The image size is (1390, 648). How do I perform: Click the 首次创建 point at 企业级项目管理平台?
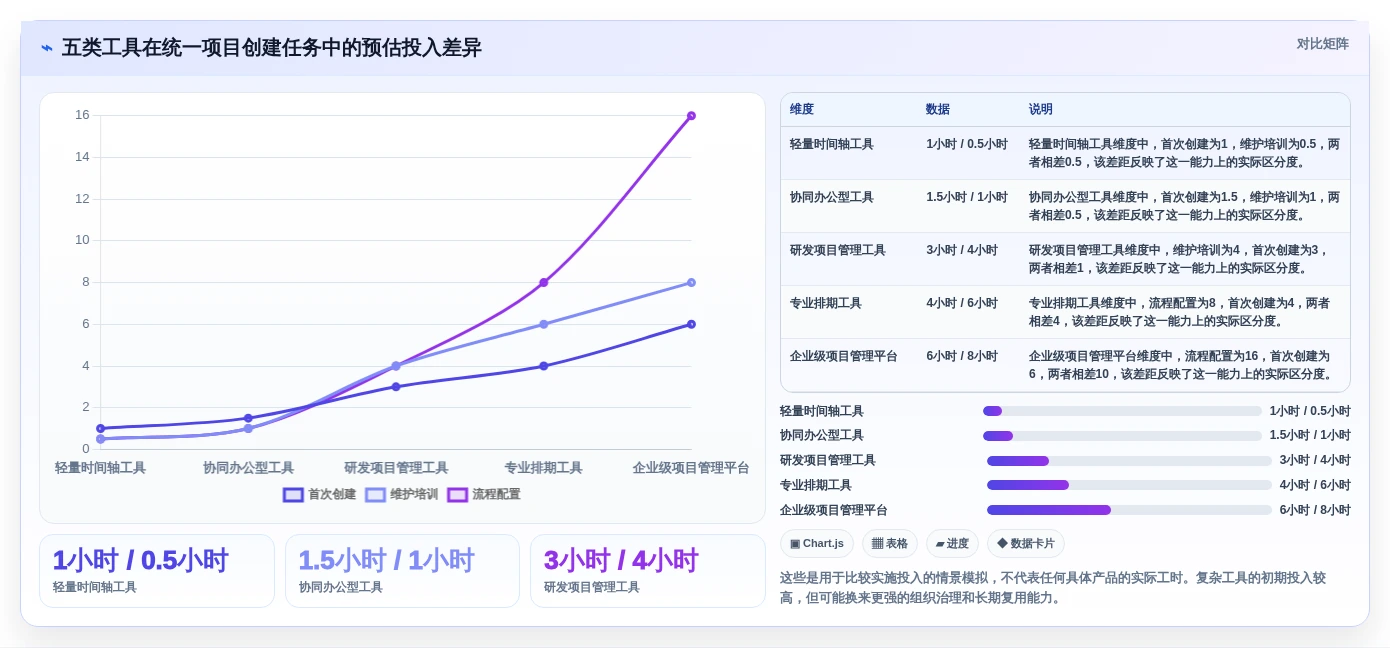[691, 324]
